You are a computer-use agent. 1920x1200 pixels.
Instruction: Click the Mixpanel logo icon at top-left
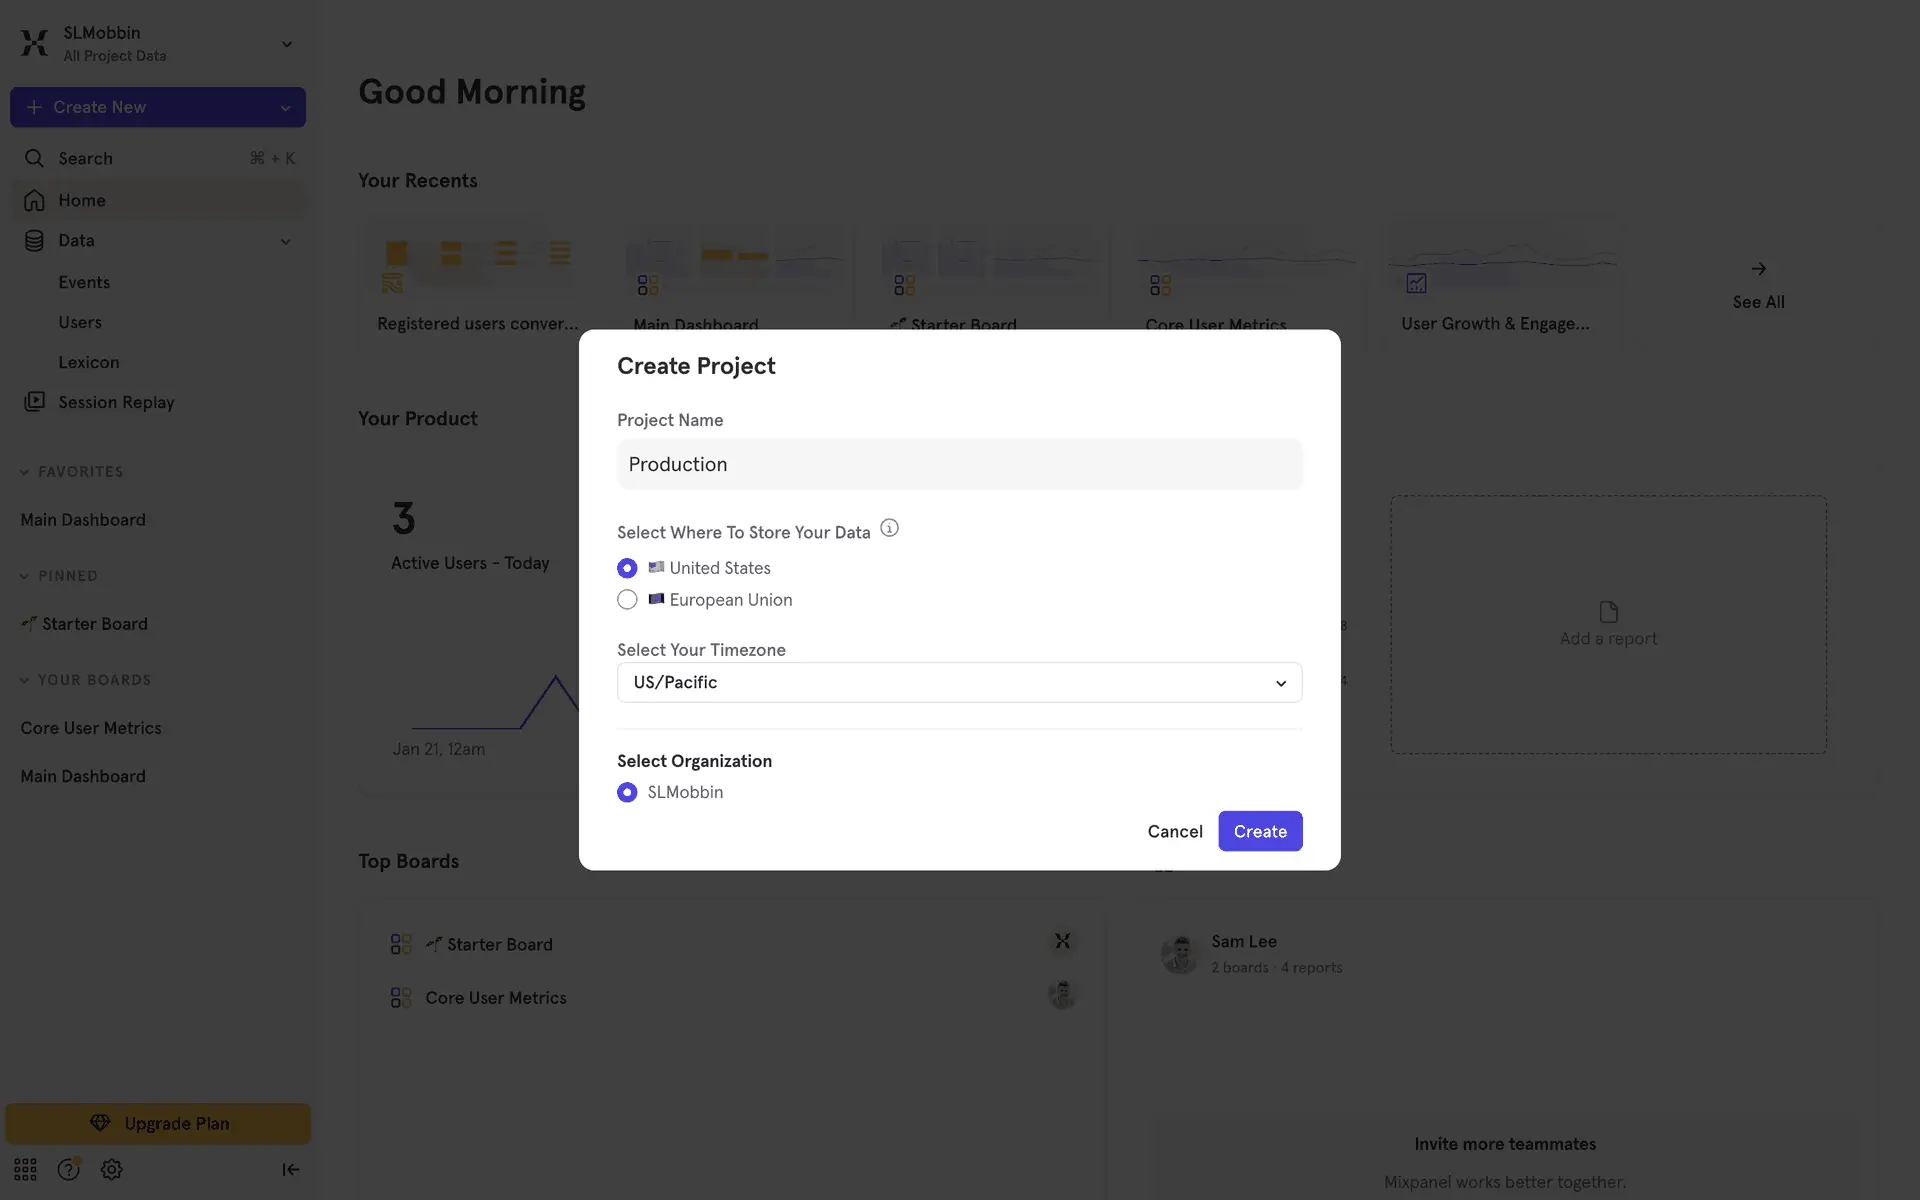(34, 43)
